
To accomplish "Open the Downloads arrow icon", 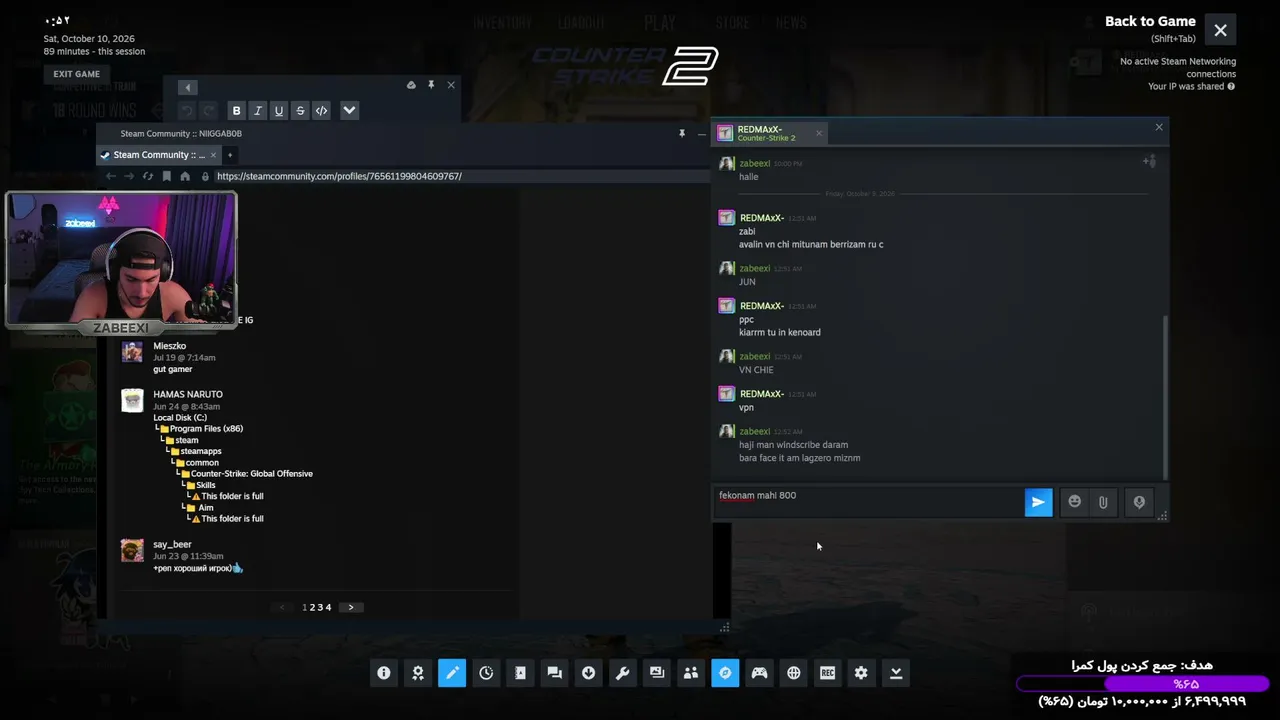I will tap(588, 673).
